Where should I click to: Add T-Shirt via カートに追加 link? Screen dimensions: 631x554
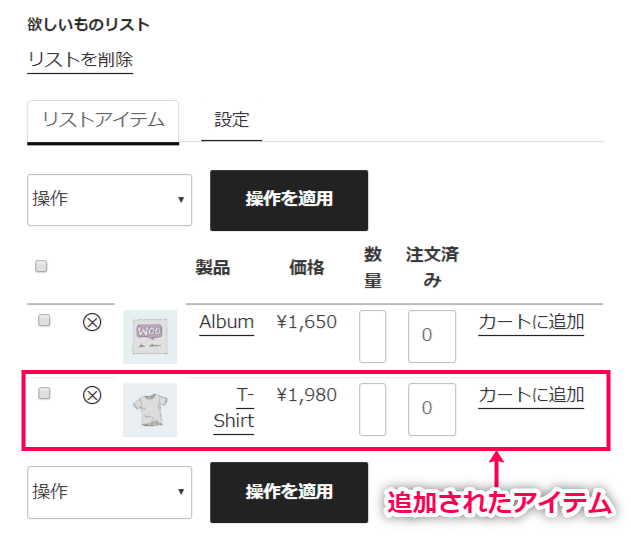point(531,395)
